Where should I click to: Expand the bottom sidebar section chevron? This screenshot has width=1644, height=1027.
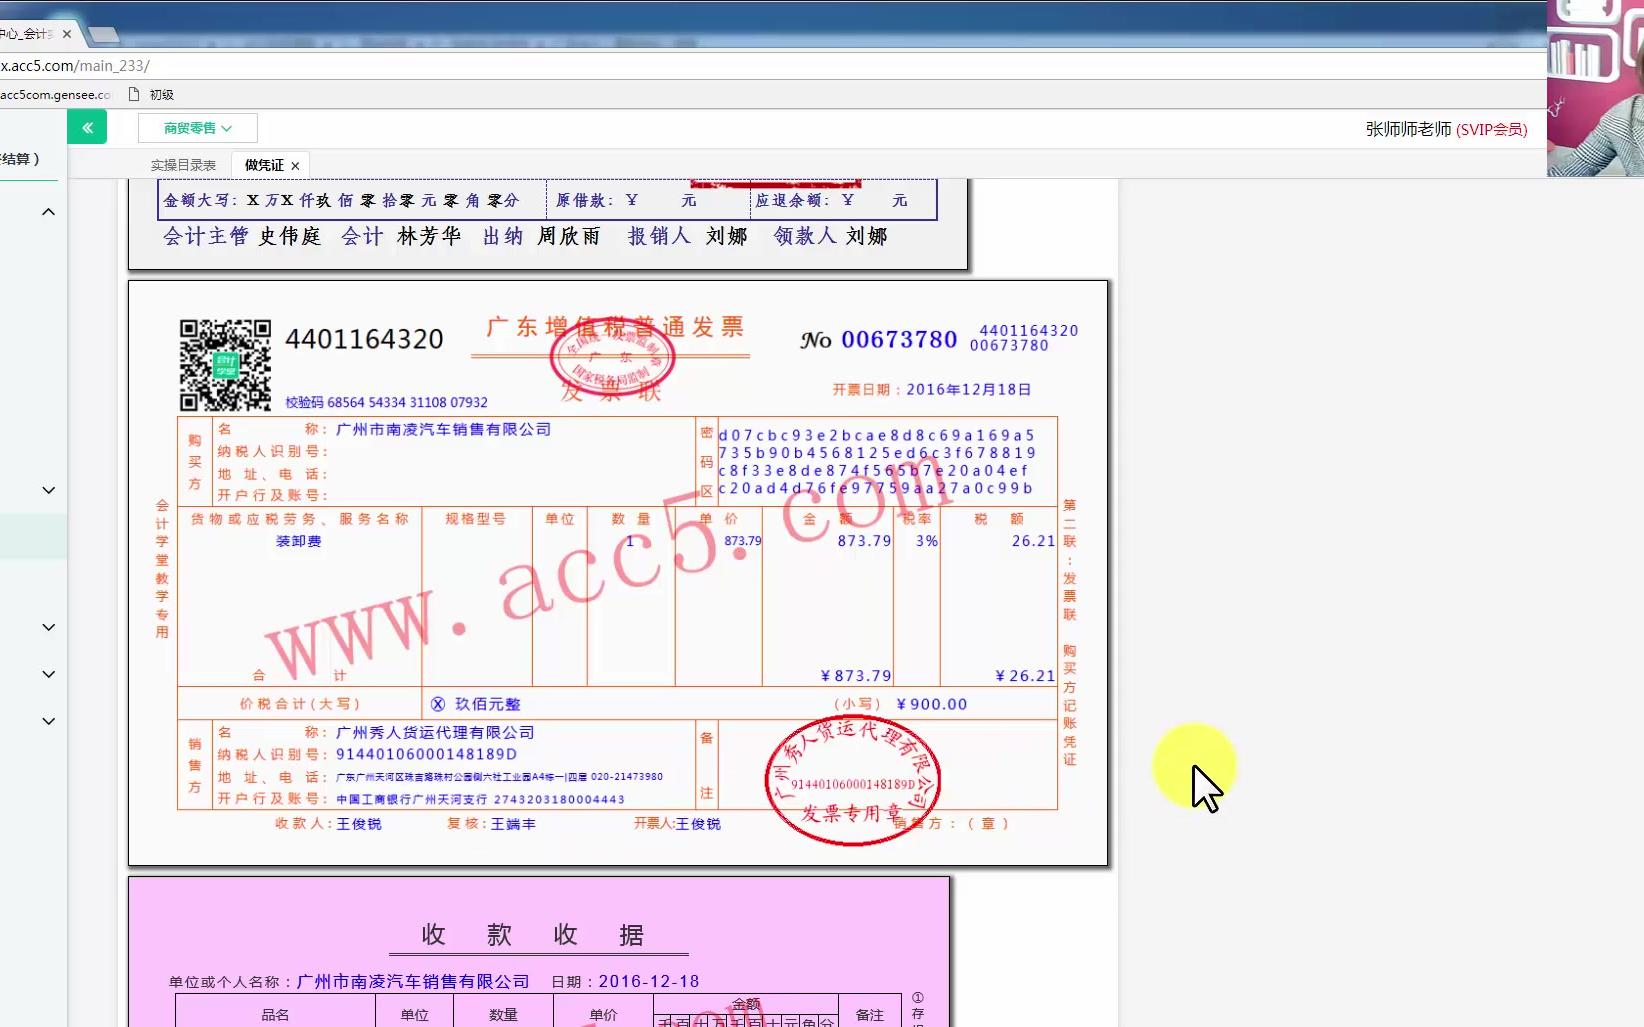click(x=48, y=721)
